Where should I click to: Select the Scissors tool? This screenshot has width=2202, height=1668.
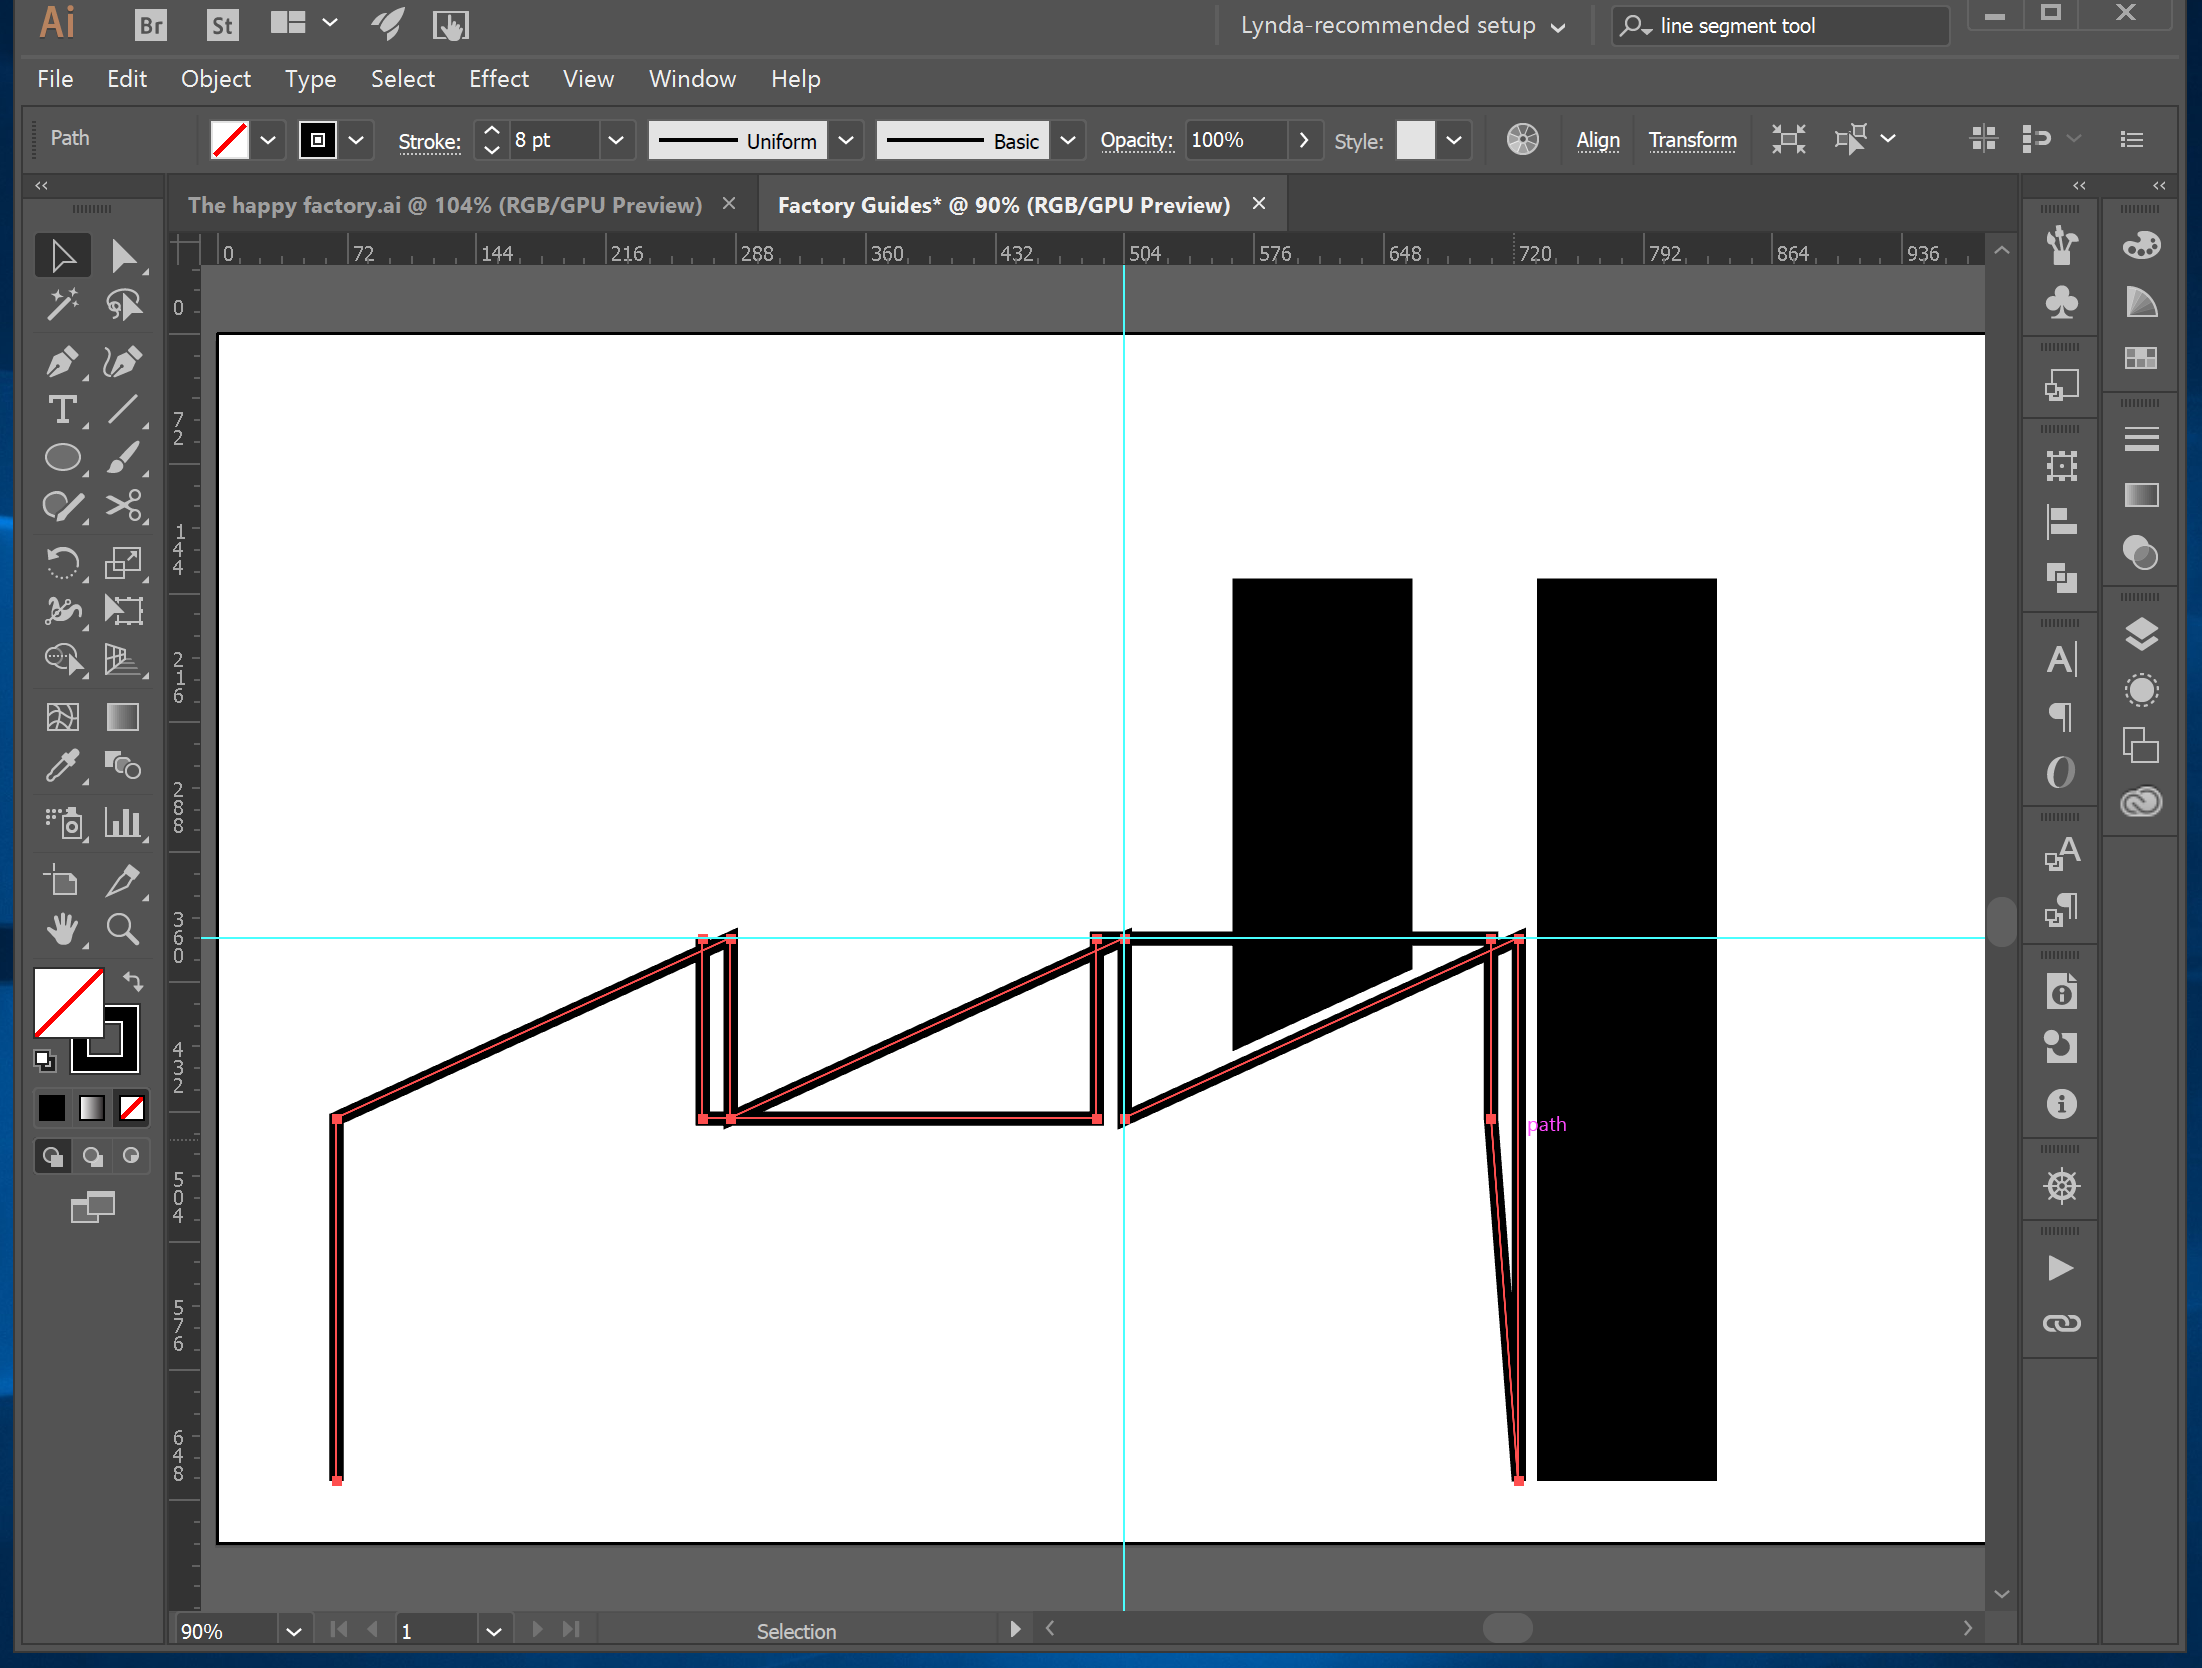[x=124, y=506]
